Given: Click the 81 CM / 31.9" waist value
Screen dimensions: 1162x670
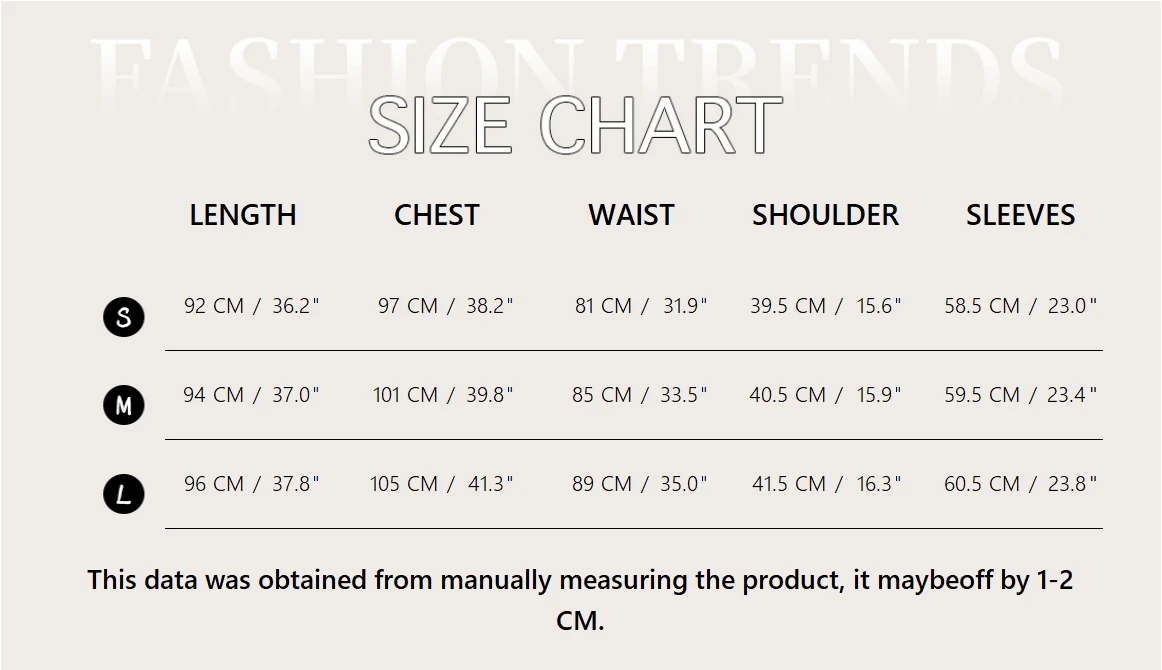Looking at the screenshot, I should tap(640, 306).
